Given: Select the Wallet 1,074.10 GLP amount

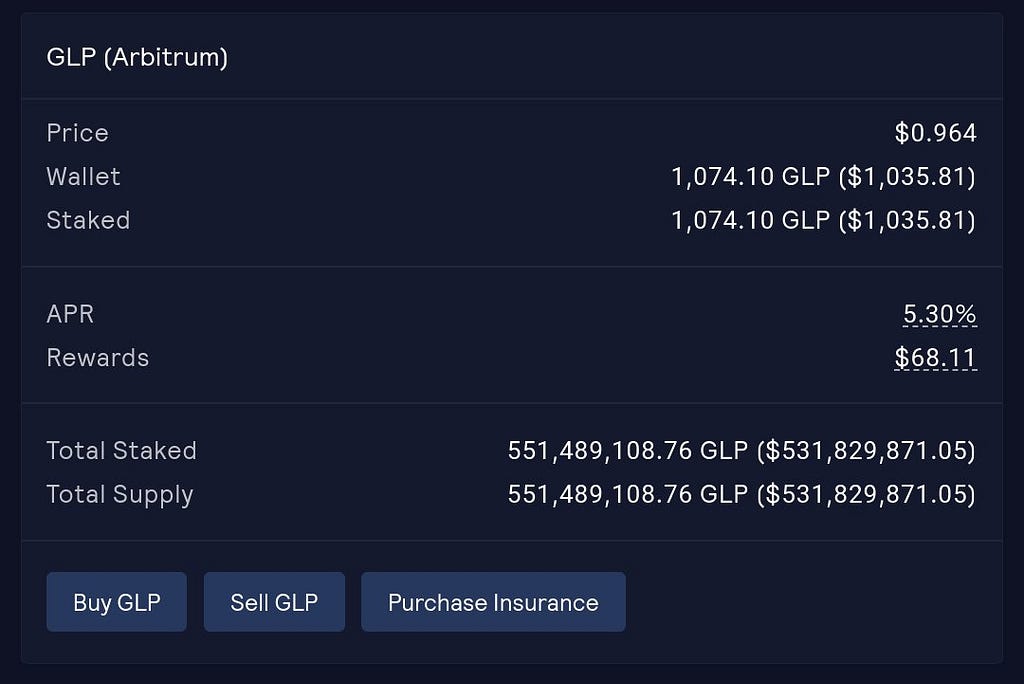Looking at the screenshot, I should coord(751,177).
